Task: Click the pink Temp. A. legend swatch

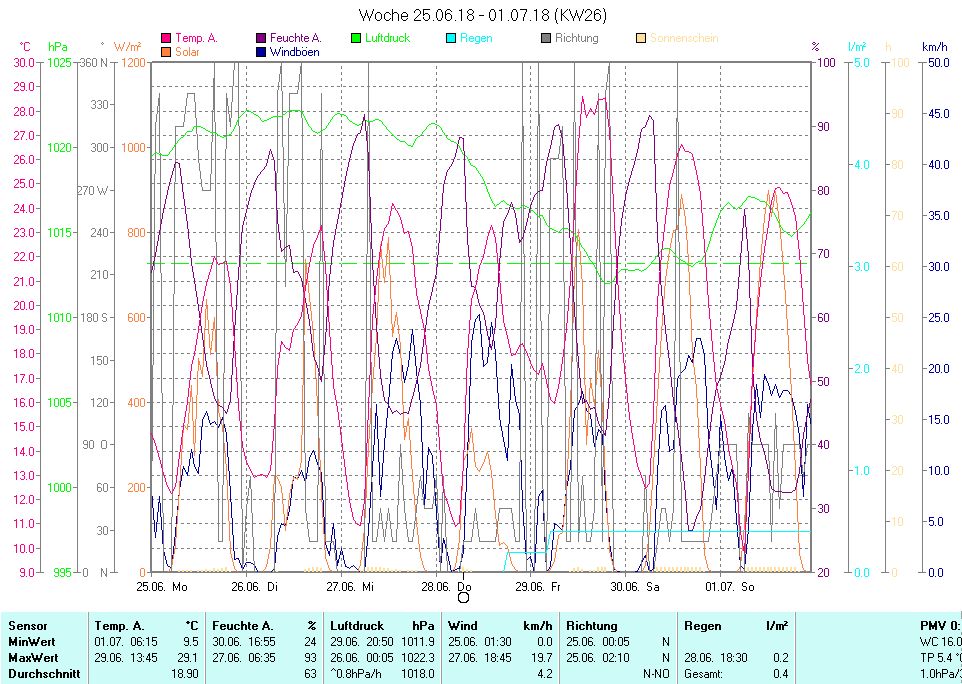Action: click(x=166, y=38)
